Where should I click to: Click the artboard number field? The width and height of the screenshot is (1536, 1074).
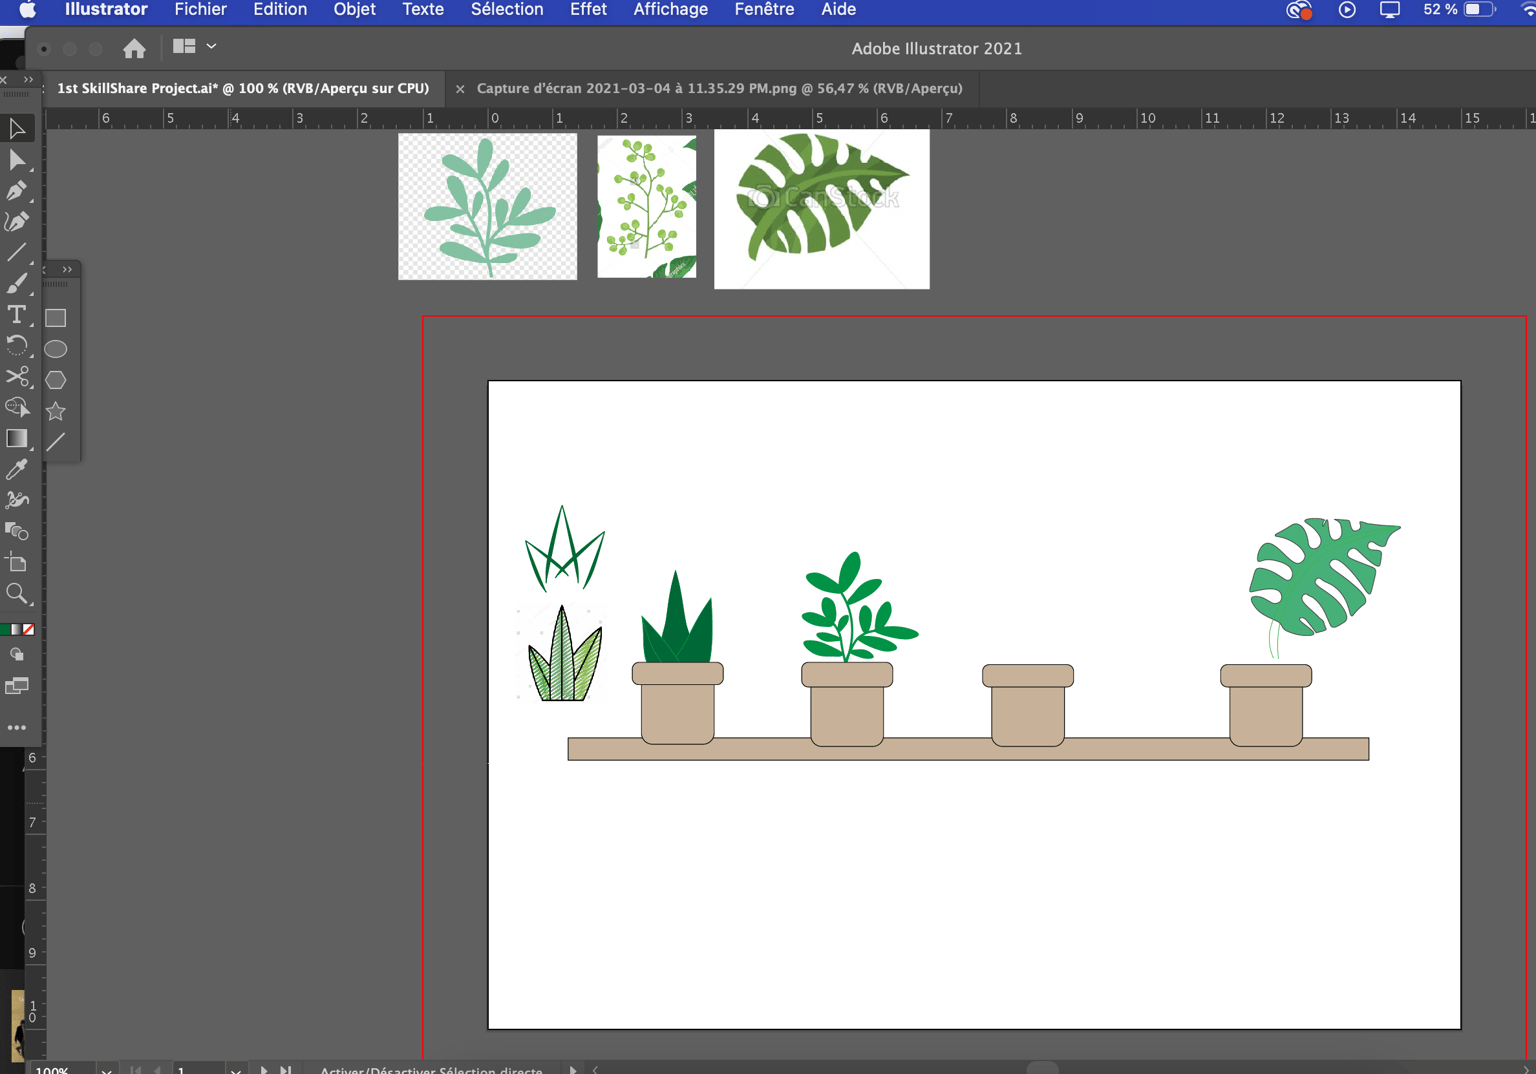[200, 1070]
